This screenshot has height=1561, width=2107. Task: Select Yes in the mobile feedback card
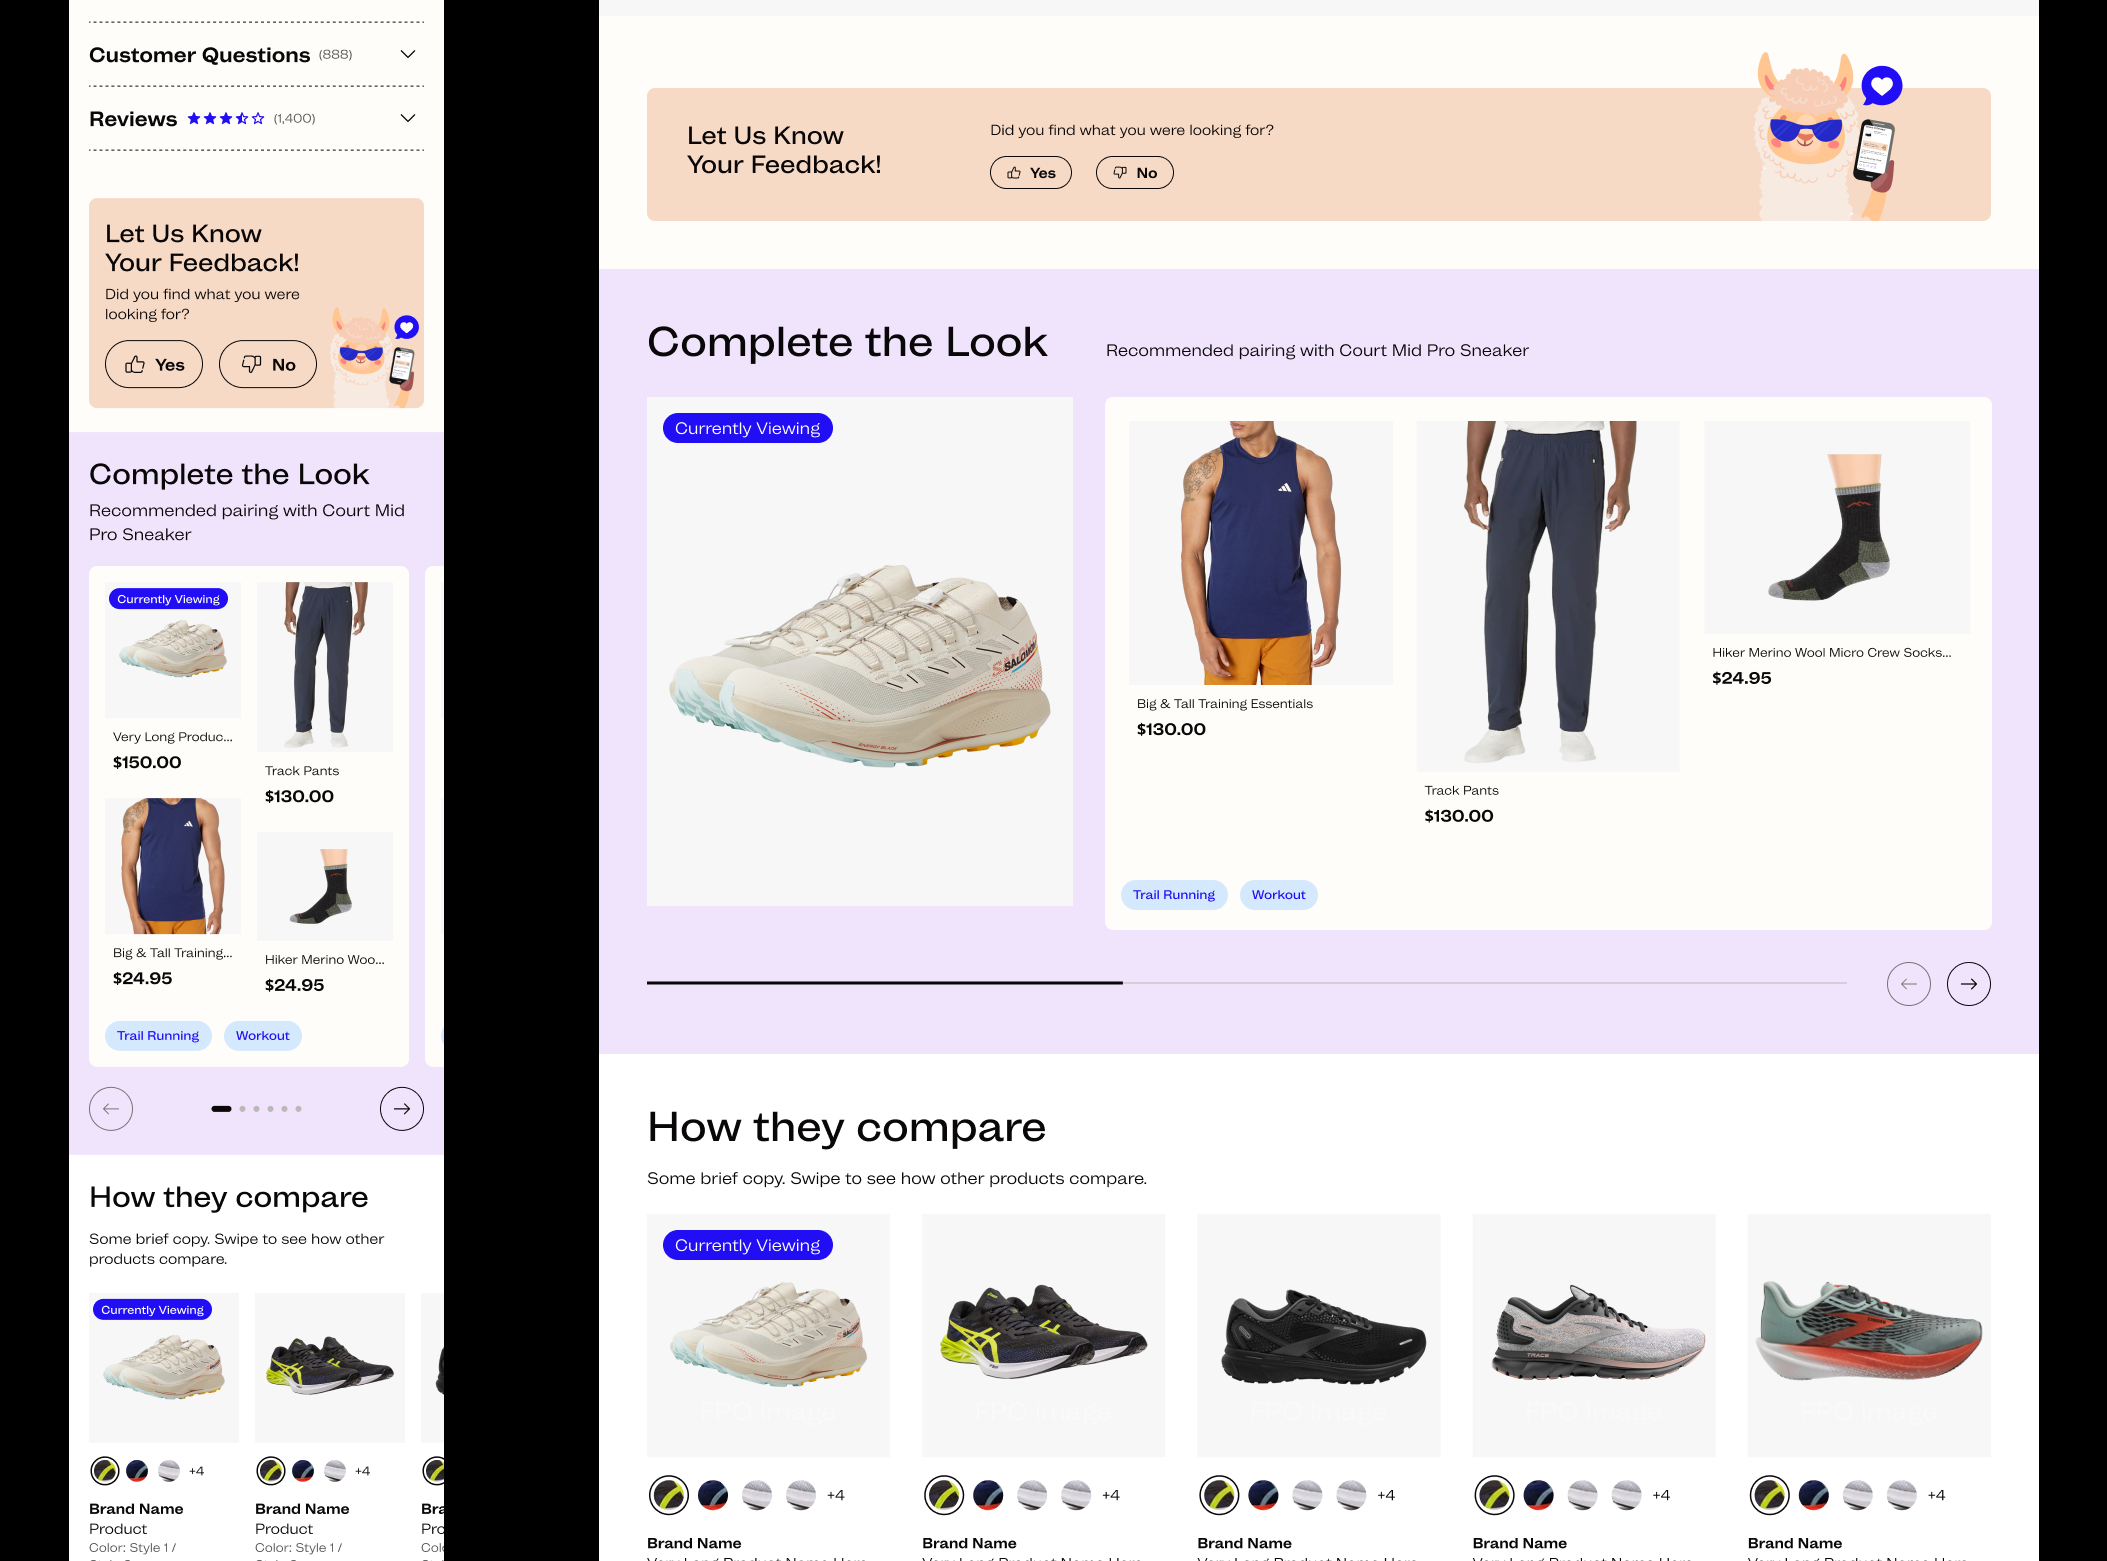click(x=153, y=364)
